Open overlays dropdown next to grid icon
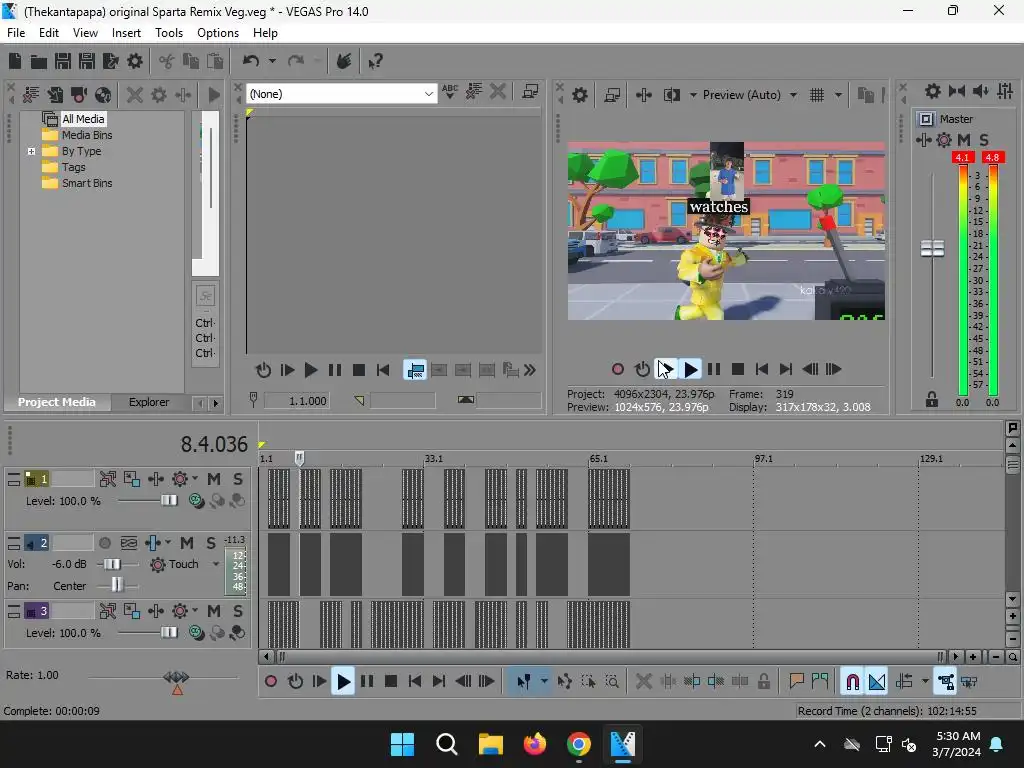 tap(838, 95)
